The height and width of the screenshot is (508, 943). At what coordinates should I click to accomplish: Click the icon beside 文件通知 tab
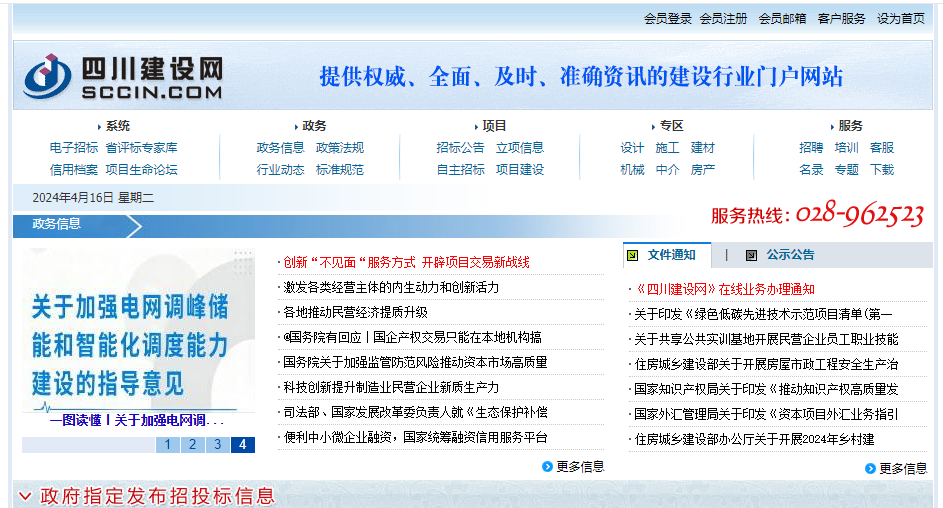[632, 255]
